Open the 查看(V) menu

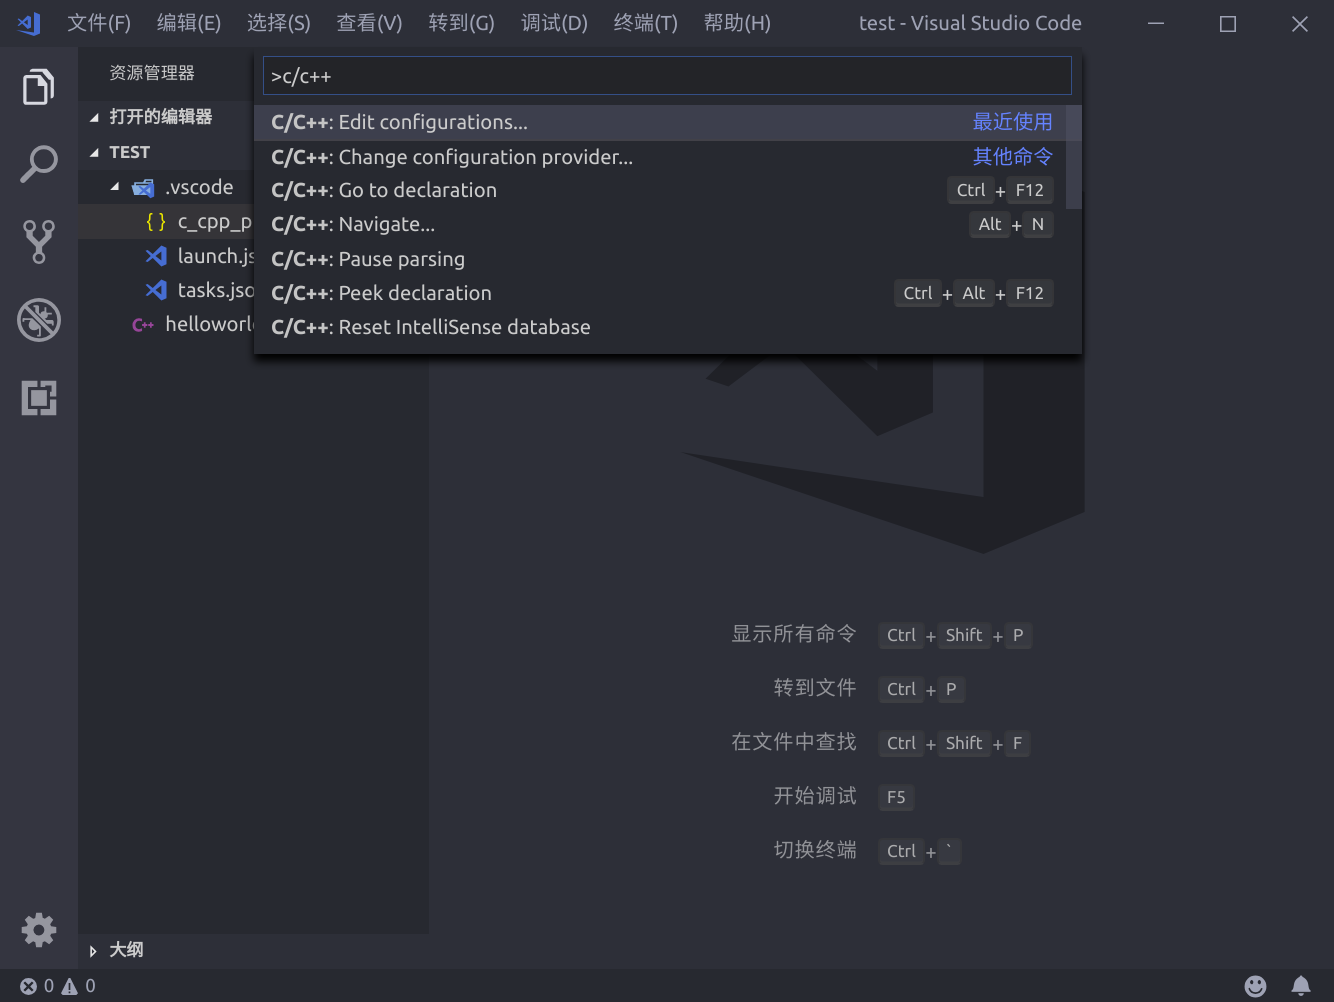(x=369, y=23)
